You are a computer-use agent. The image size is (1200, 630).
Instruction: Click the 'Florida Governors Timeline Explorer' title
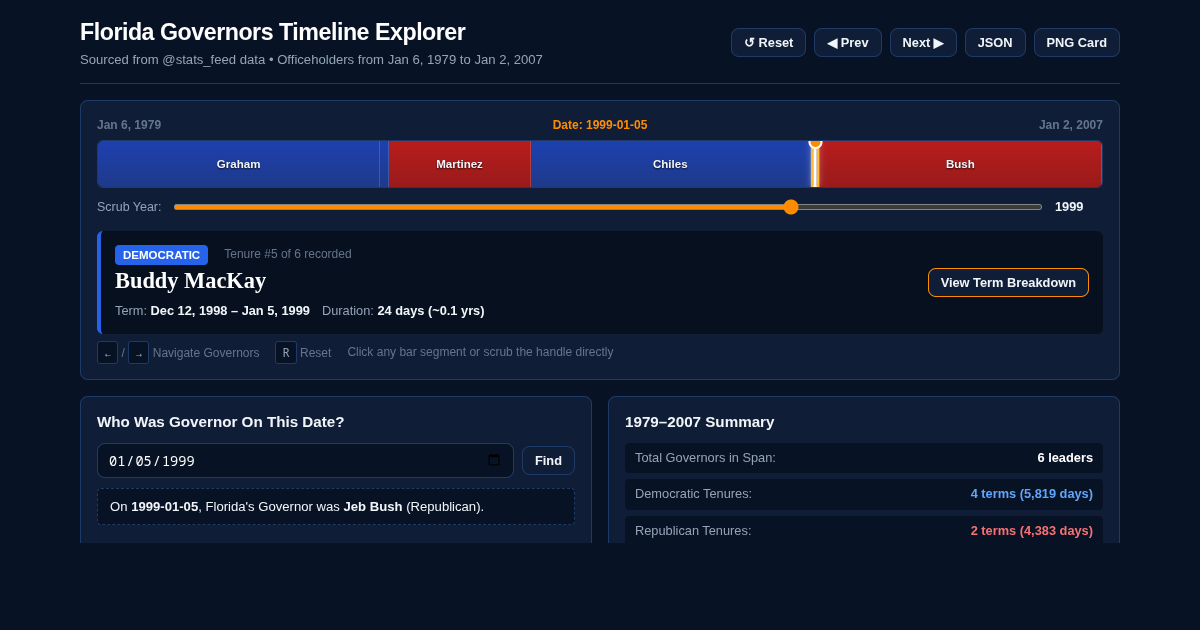(x=272, y=32)
